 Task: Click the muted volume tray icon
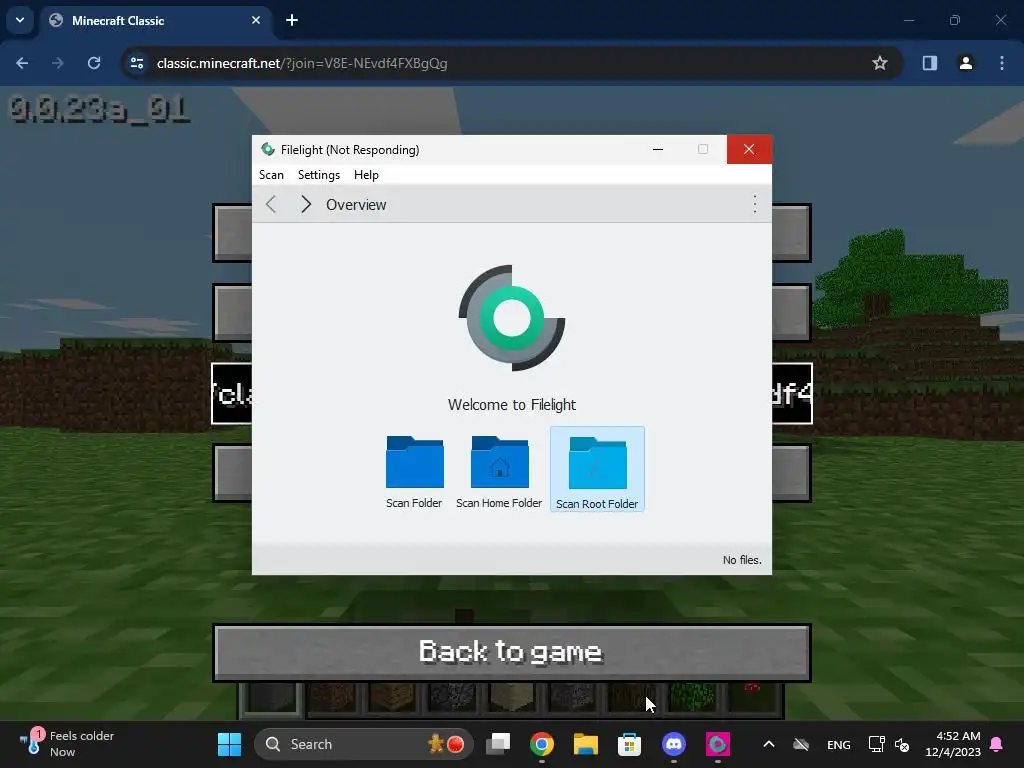pos(903,744)
